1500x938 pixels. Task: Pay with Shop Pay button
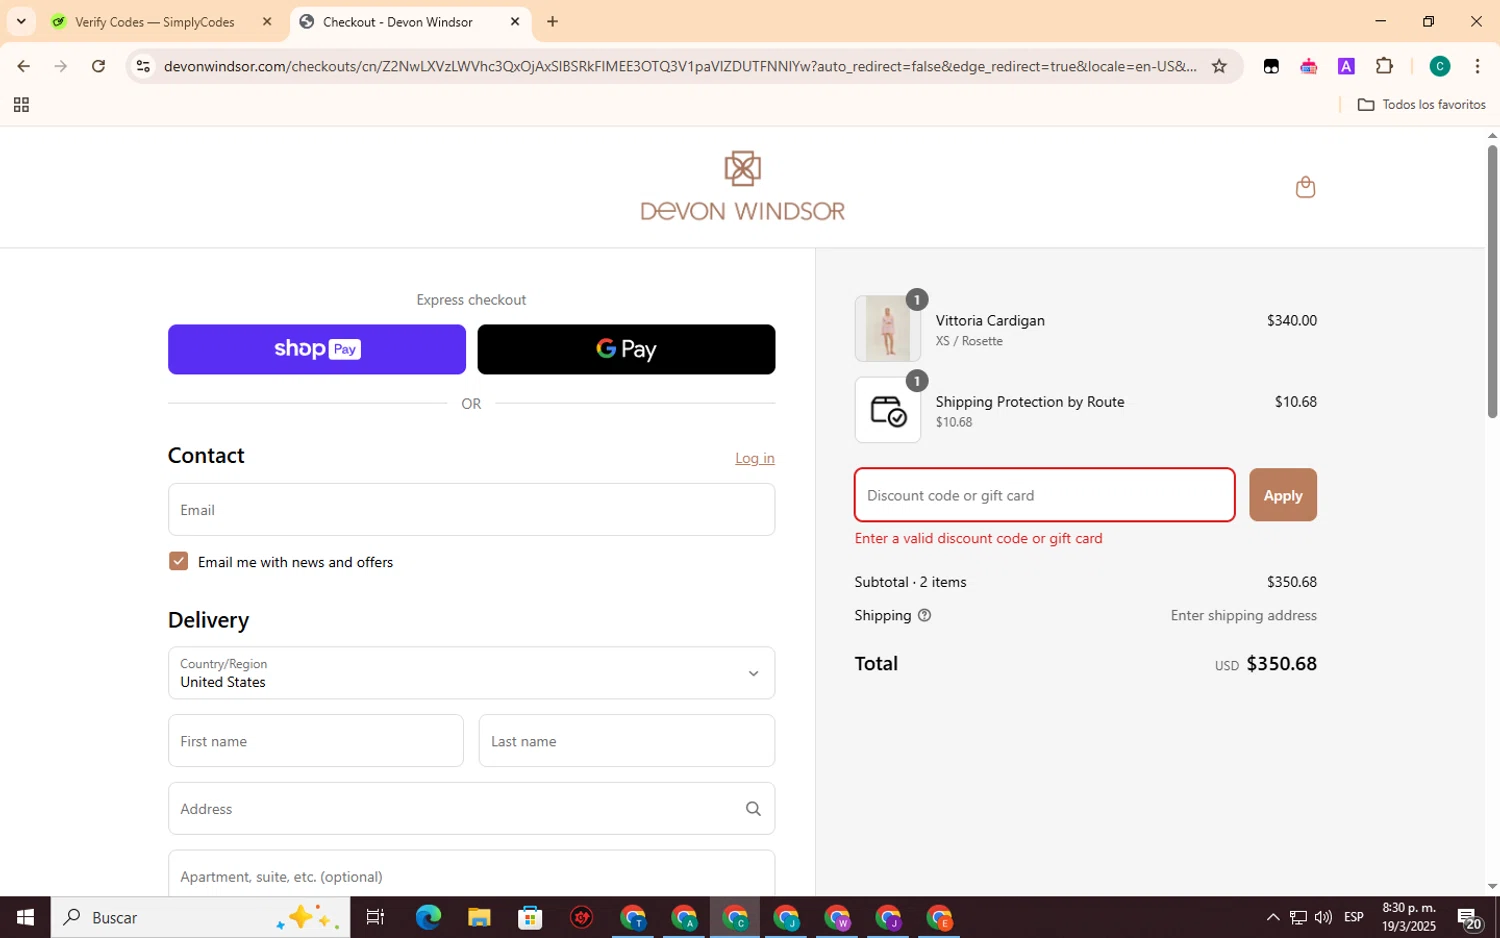[x=317, y=349]
